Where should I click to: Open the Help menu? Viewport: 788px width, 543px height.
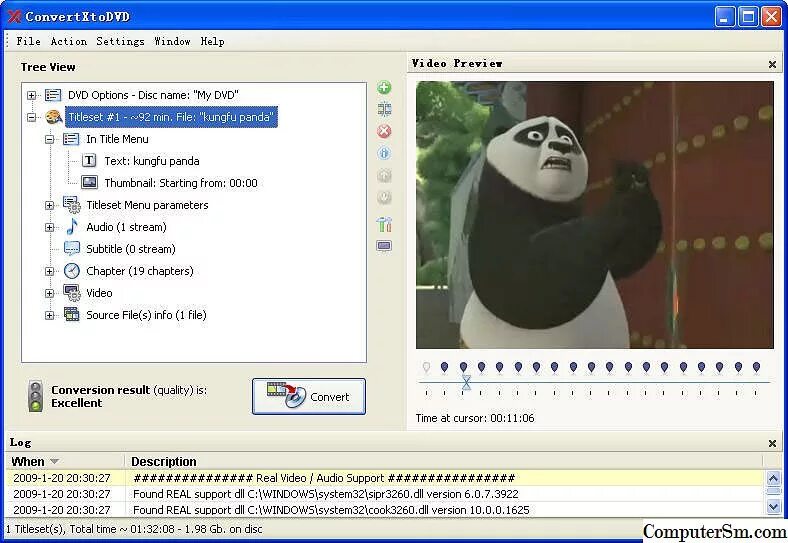point(213,41)
